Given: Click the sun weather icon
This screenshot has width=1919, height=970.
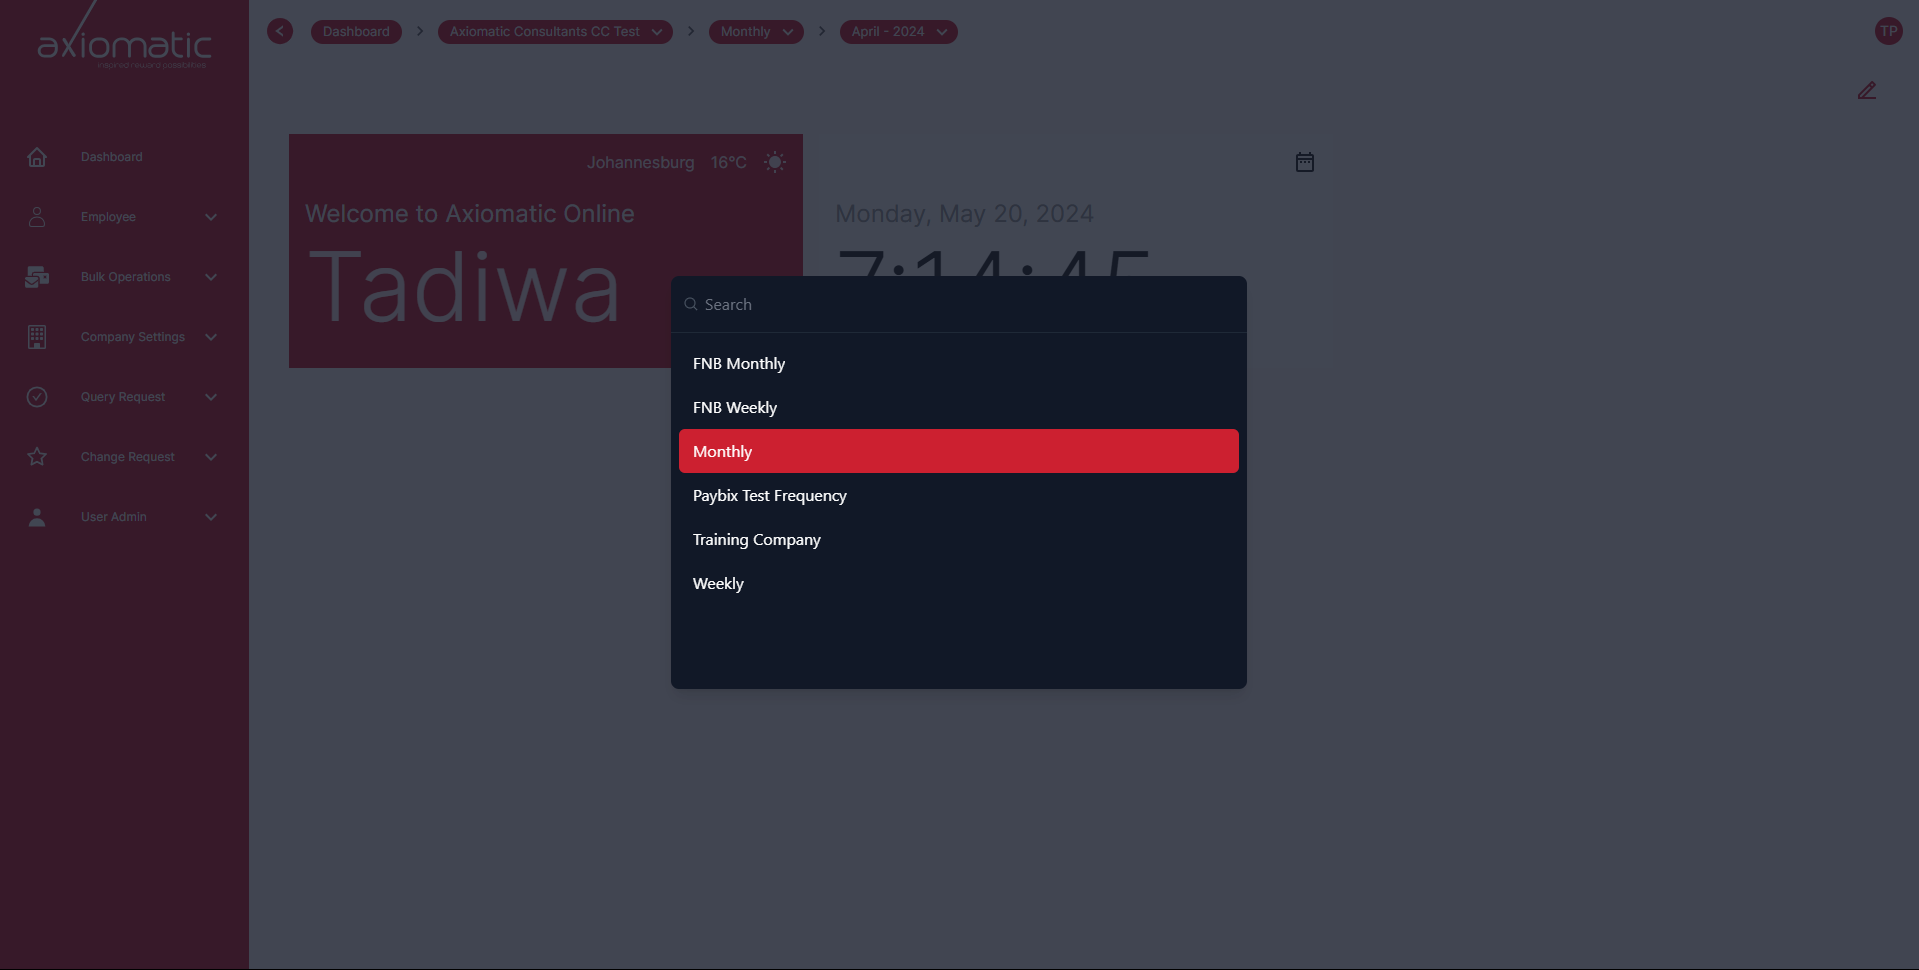Looking at the screenshot, I should pyautogui.click(x=774, y=162).
